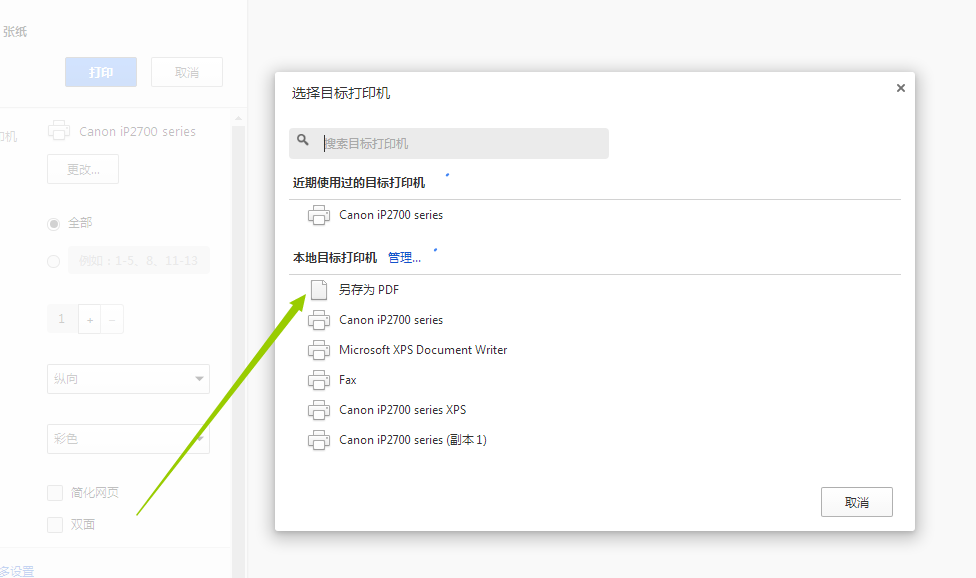Decrease copies with minus button
Viewport: 976px width, 578px height.
coord(112,319)
